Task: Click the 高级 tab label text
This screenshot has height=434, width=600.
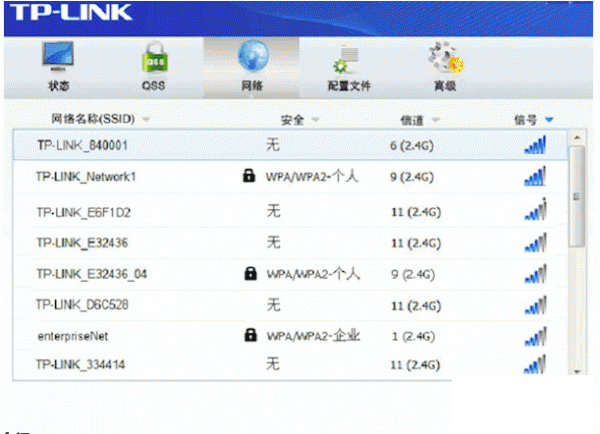Action: tap(445, 86)
